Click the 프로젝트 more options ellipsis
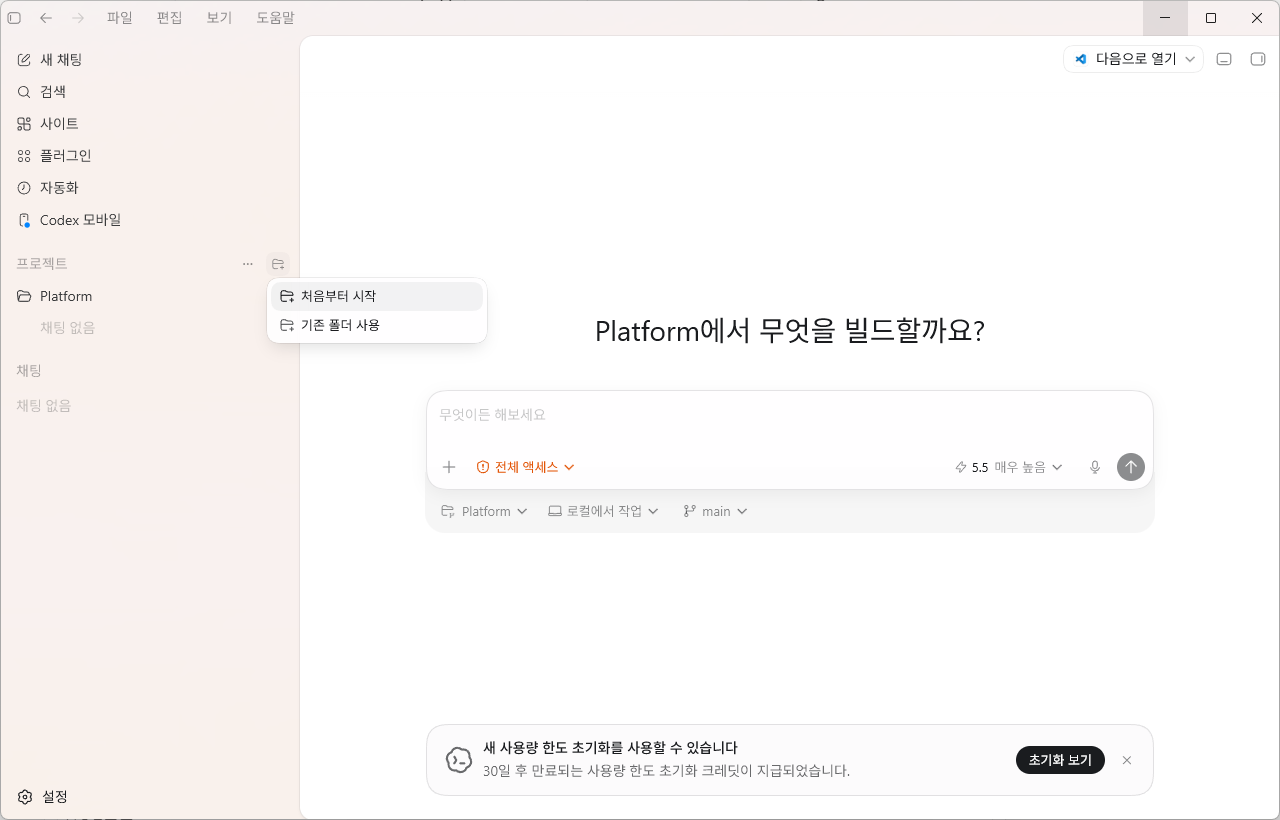 (x=248, y=264)
